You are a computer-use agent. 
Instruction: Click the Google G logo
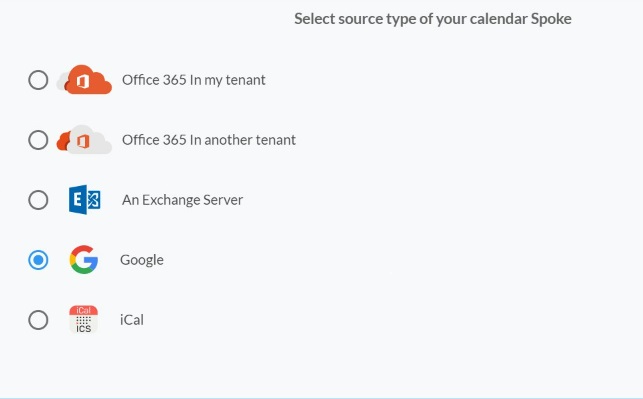[x=84, y=260]
